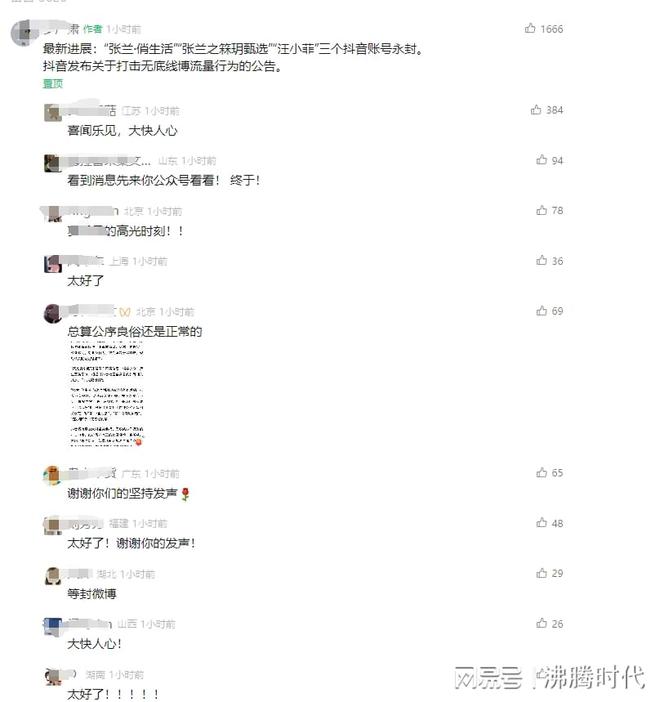
Task: Open the attached announcement image thumbnail
Action: pyautogui.click(x=107, y=394)
